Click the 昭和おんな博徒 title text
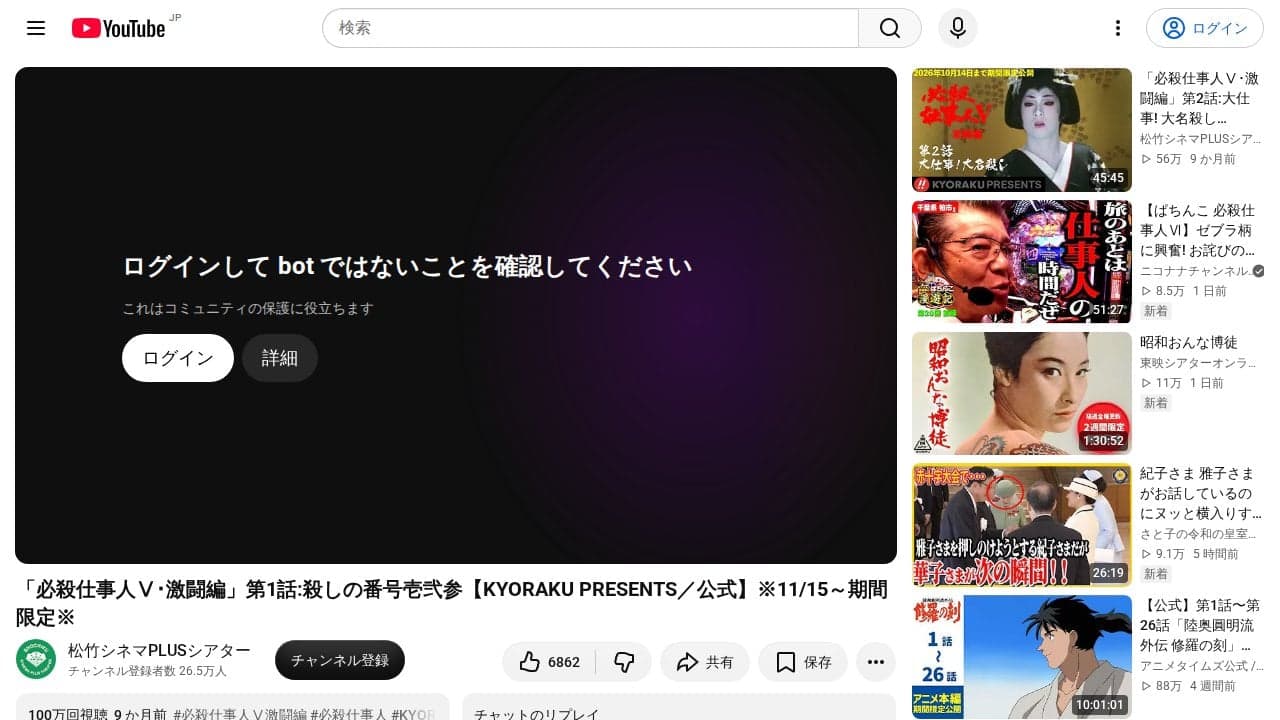The width and height of the screenshot is (1280, 720). [1189, 342]
